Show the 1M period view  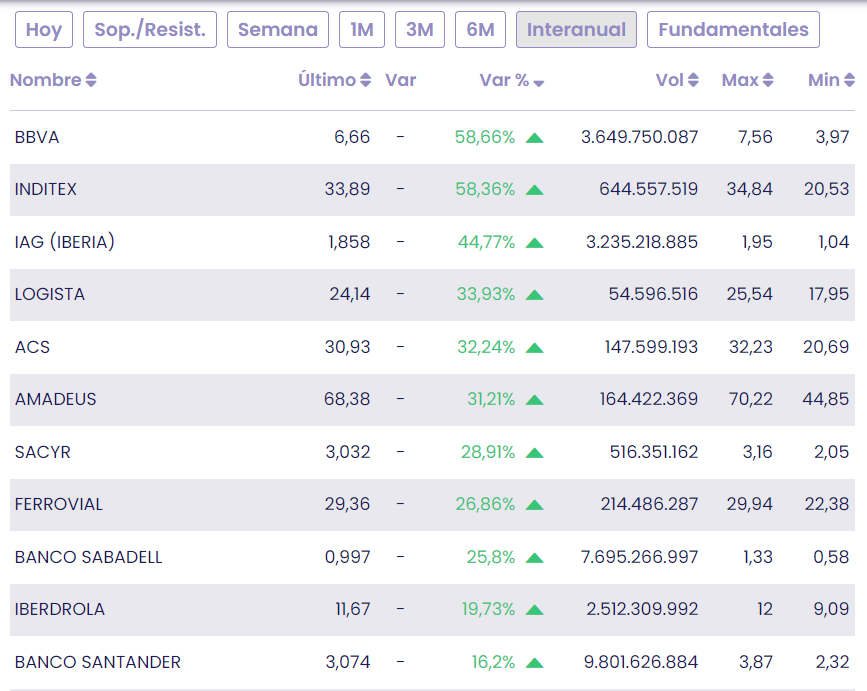coord(362,30)
